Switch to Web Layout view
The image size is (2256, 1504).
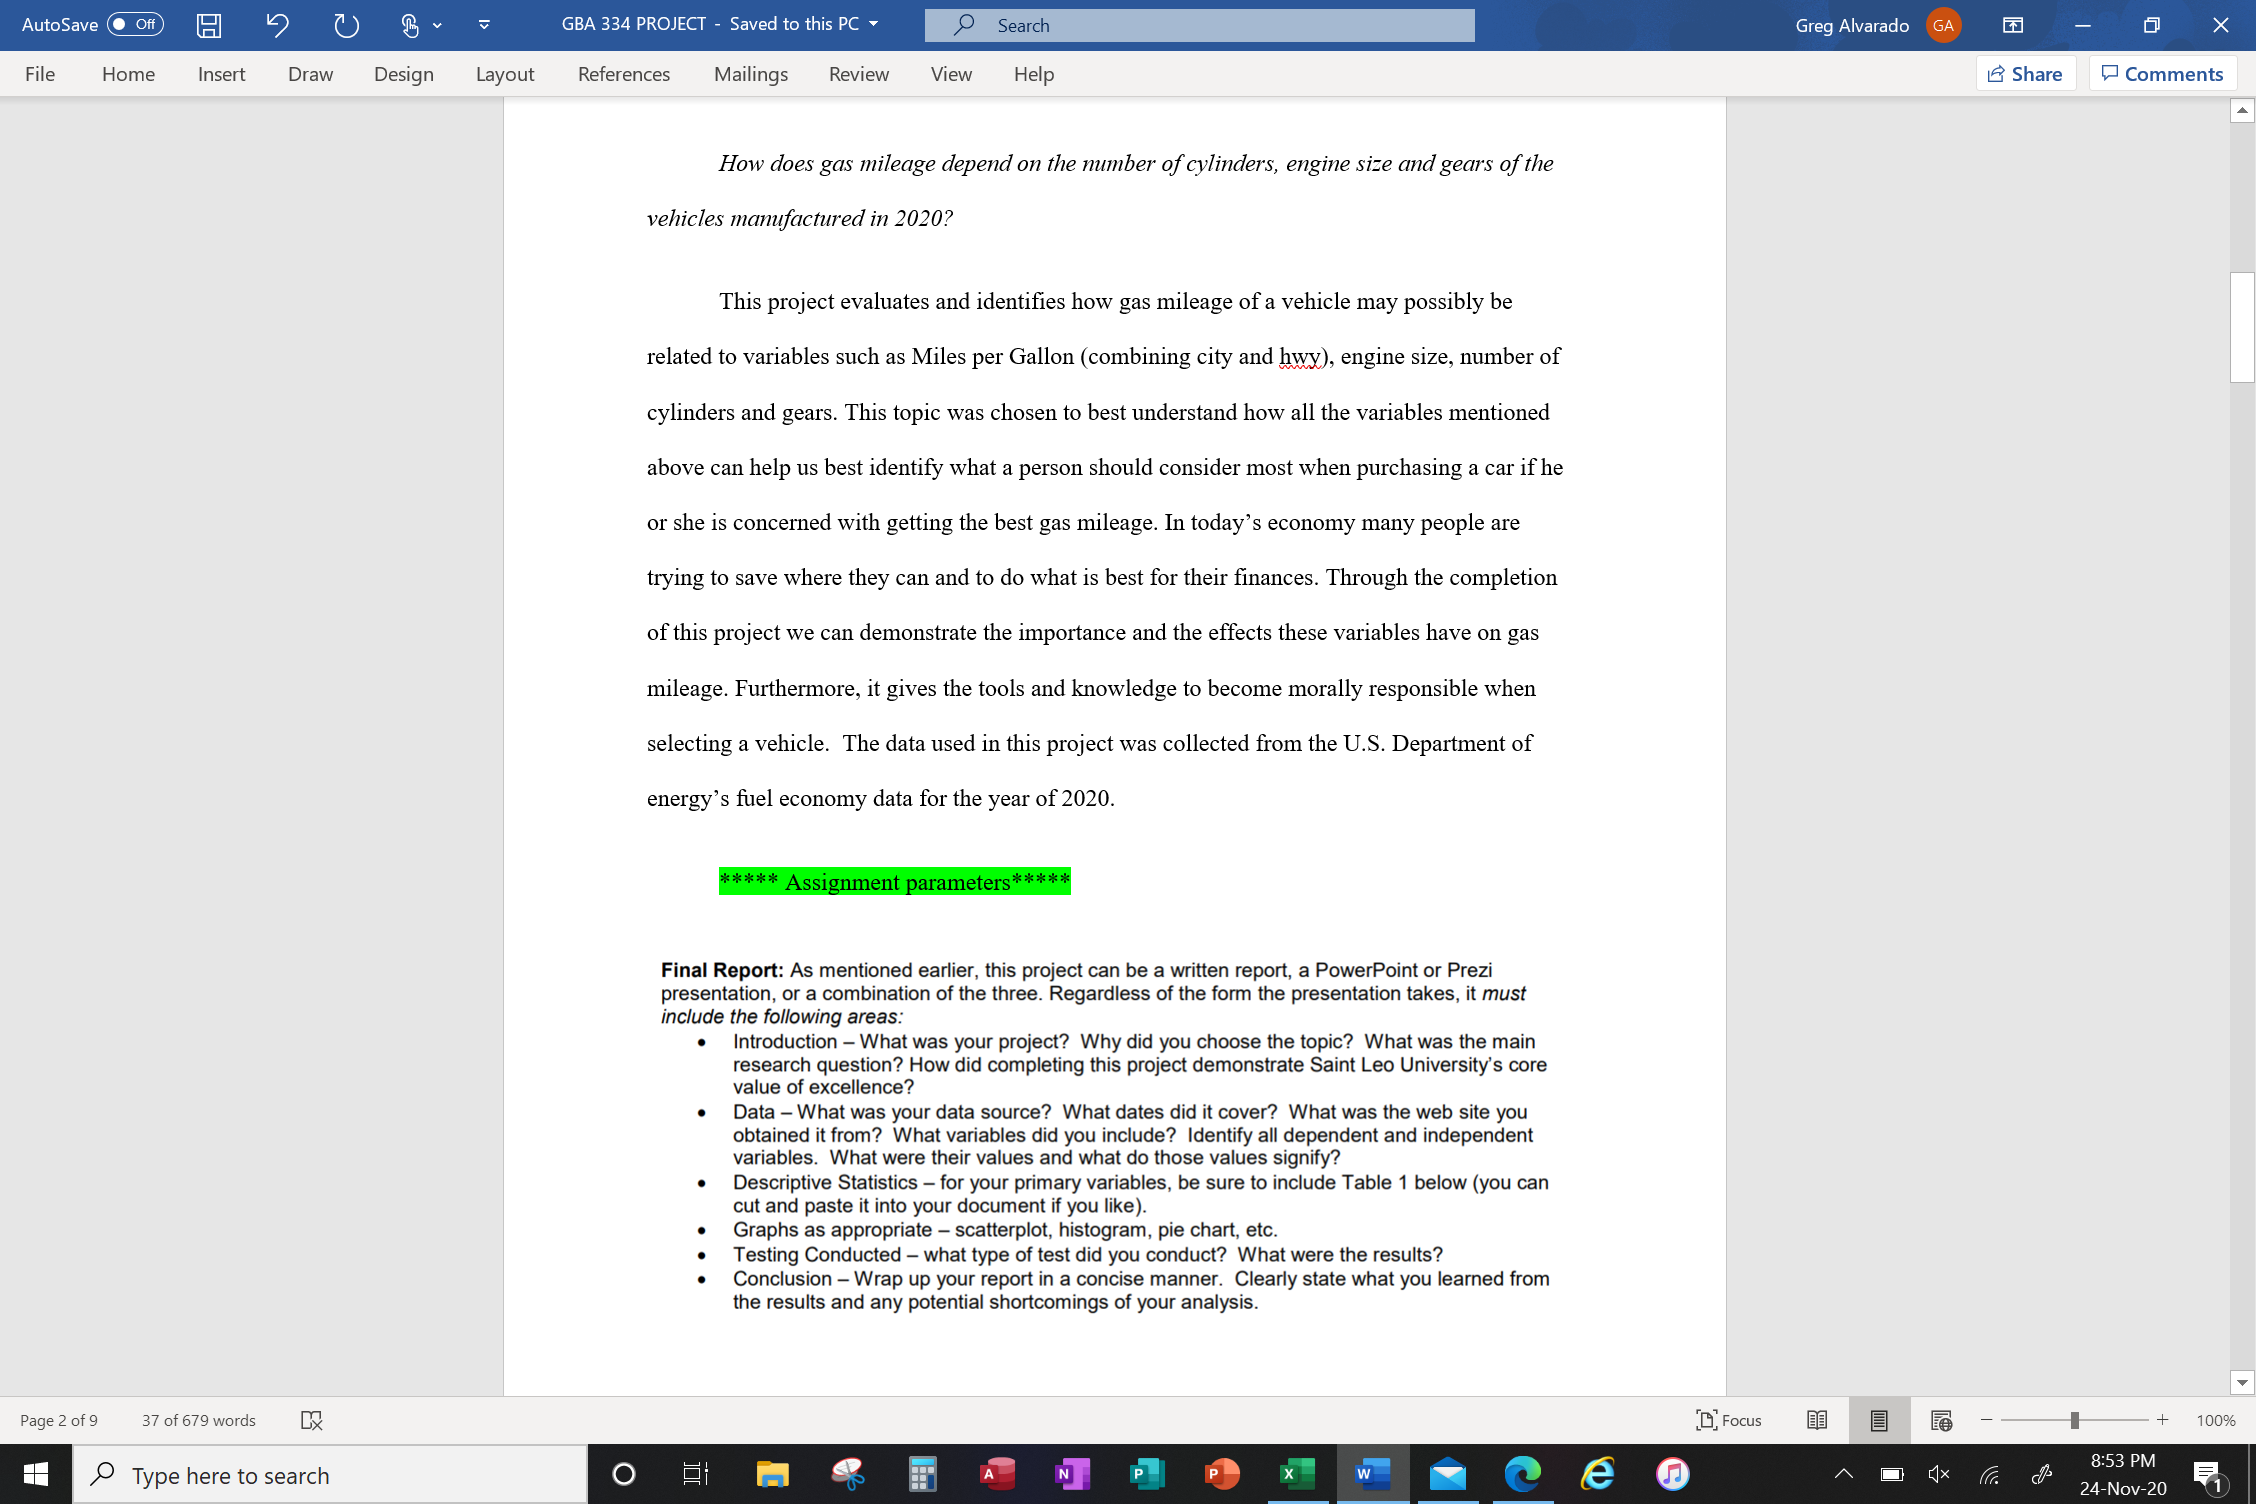tap(1941, 1419)
